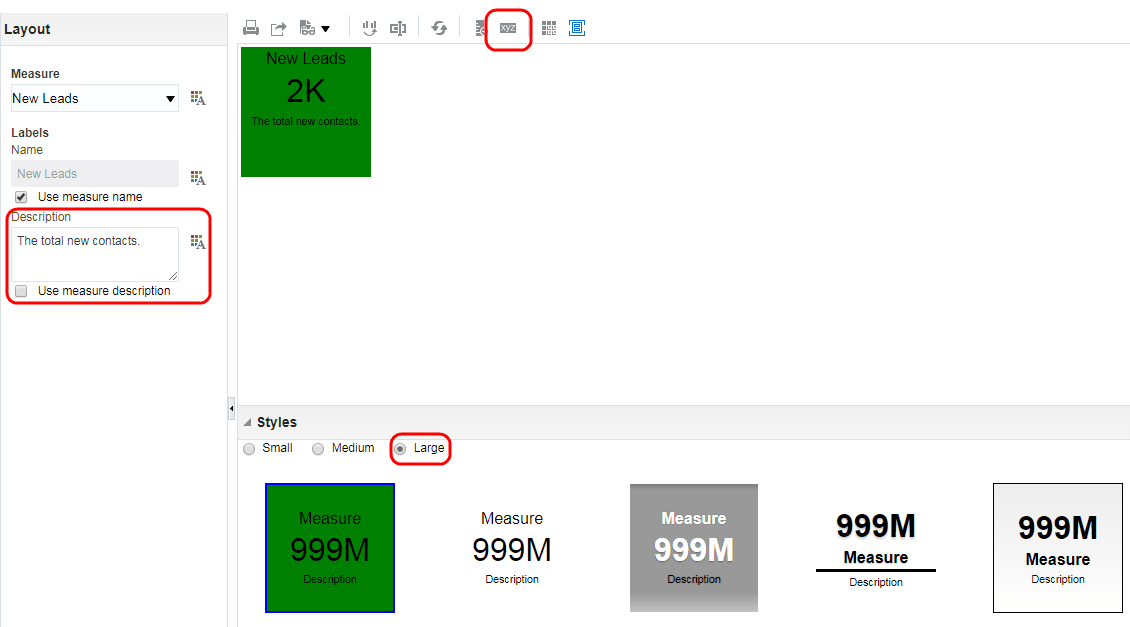Click inside the Description text field
Viewport: 1130px width, 627px height.
[93, 253]
